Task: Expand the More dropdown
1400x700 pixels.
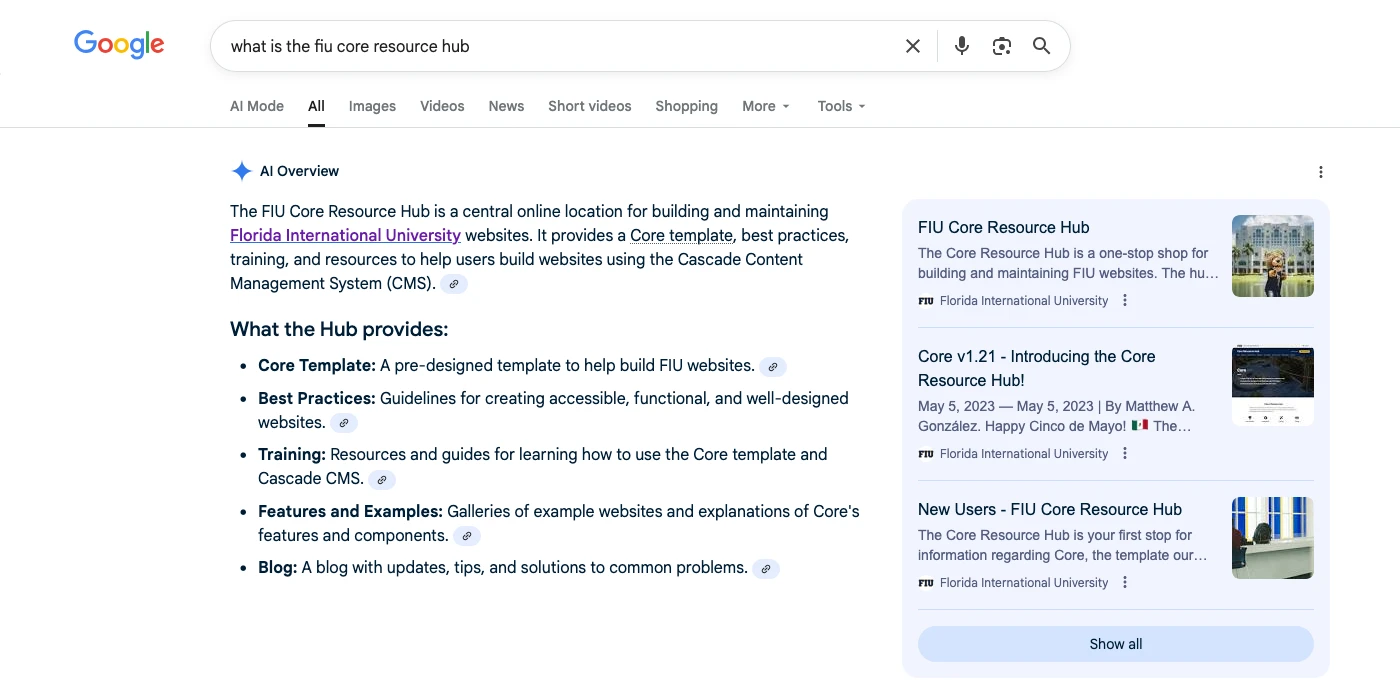Action: tap(765, 106)
